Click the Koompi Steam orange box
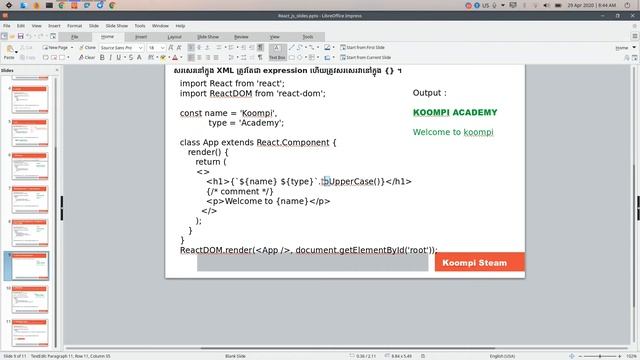The image size is (640, 360). coord(480,262)
